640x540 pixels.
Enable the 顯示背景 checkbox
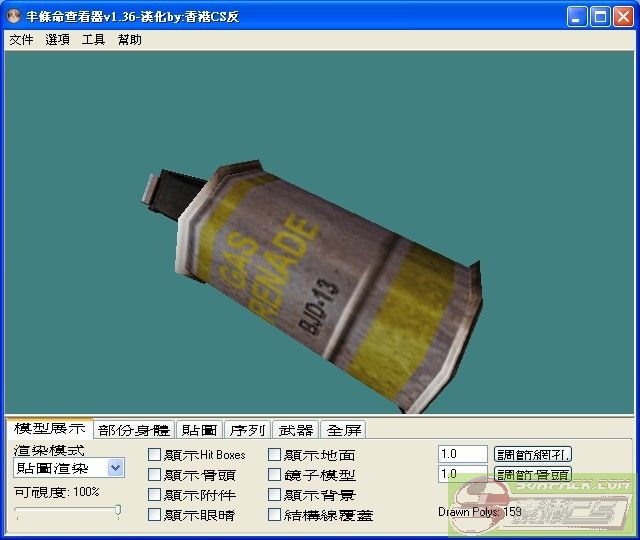tap(274, 495)
